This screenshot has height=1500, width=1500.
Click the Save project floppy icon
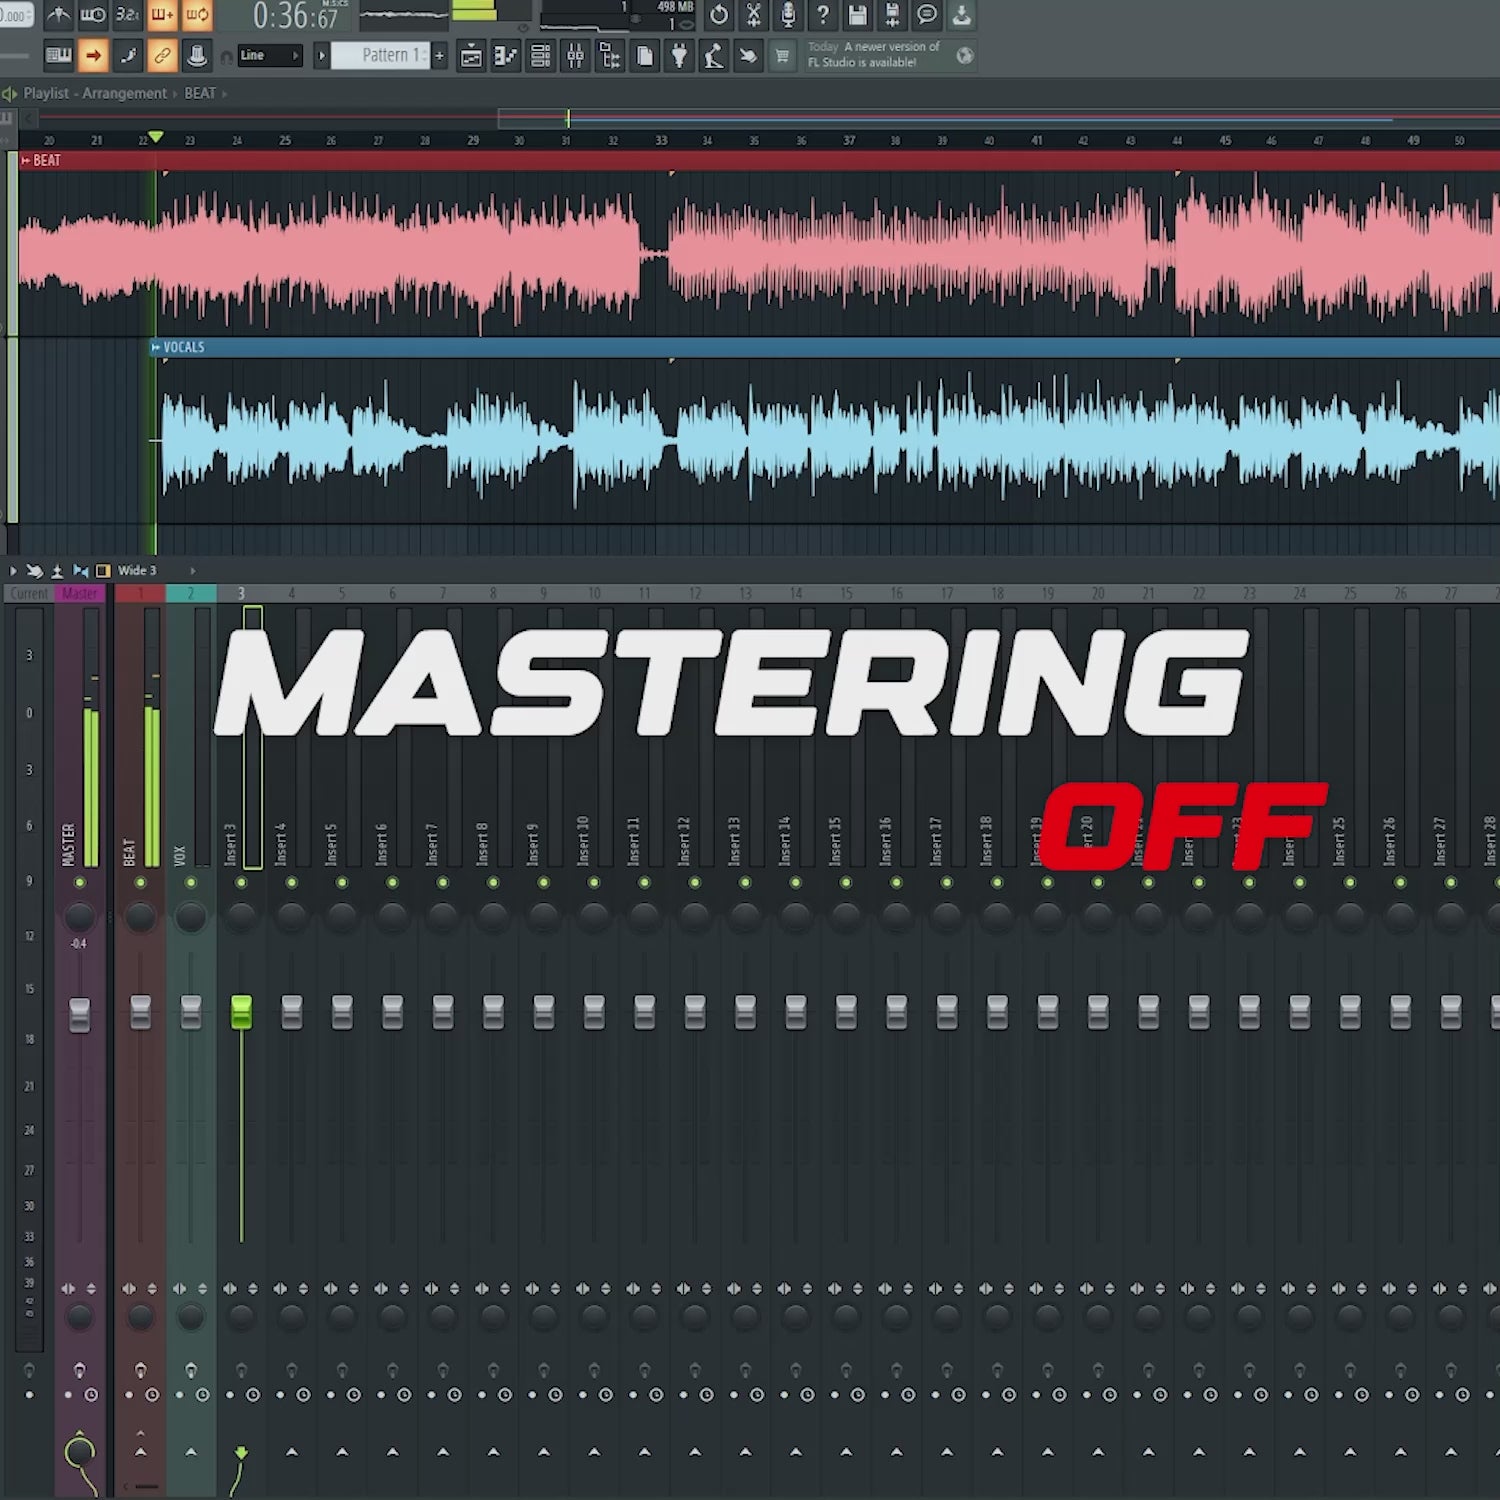pyautogui.click(x=857, y=15)
